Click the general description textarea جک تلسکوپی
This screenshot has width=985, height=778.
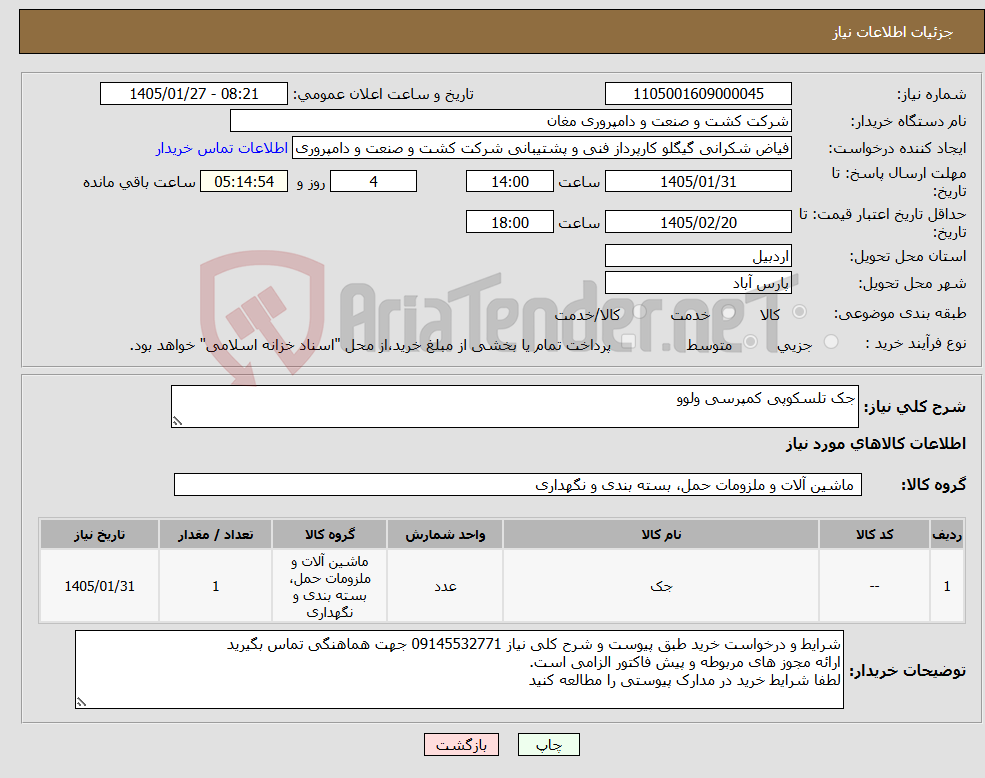[514, 407]
